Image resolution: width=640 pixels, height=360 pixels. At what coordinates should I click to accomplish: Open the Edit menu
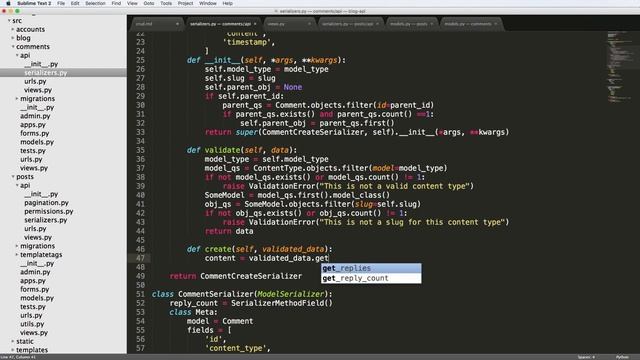coord(75,3)
